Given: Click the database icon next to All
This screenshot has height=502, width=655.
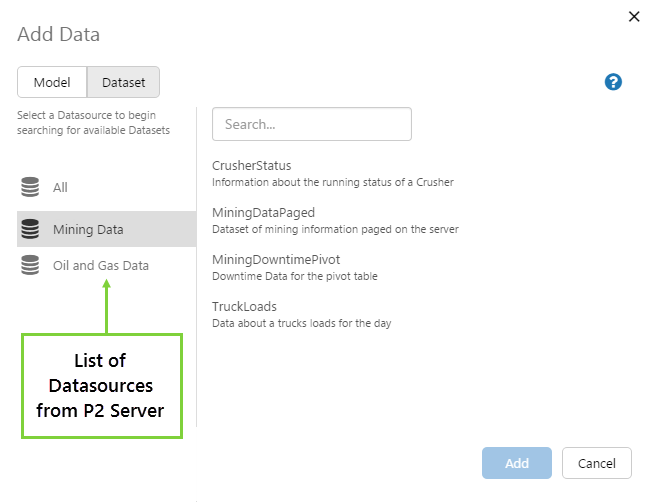Looking at the screenshot, I should pos(30,187).
